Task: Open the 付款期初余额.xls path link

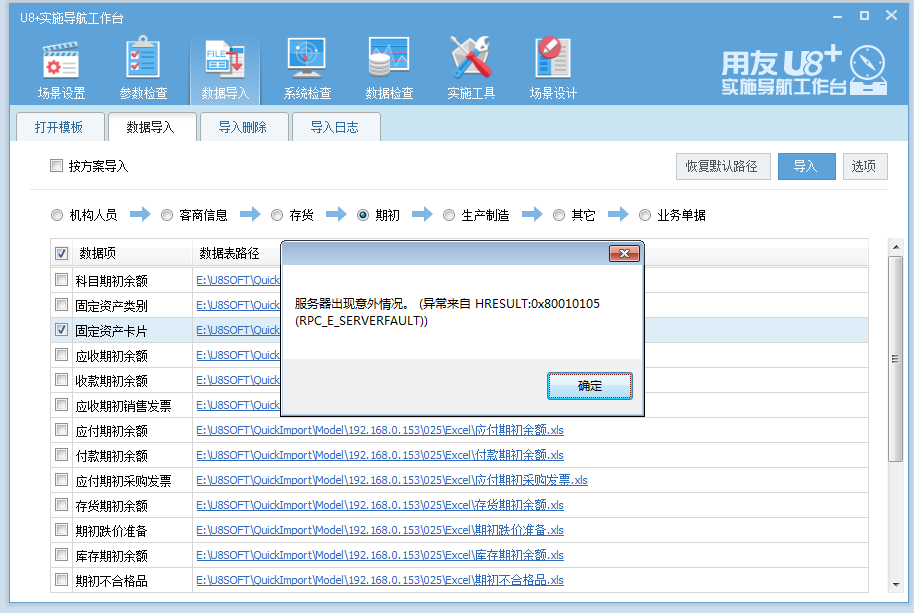Action: pyautogui.click(x=380, y=455)
